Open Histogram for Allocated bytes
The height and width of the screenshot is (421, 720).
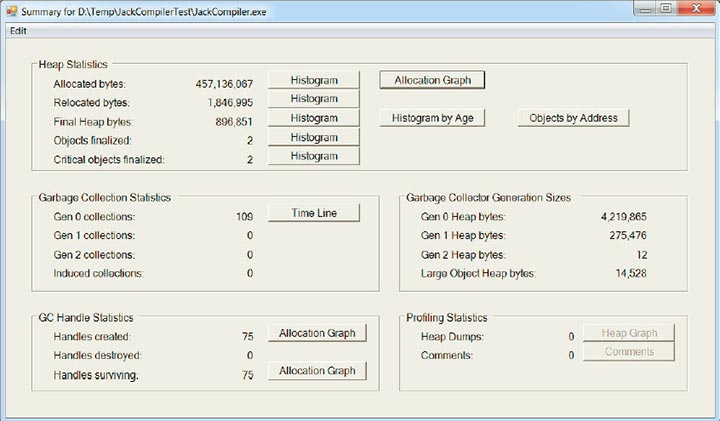point(314,80)
